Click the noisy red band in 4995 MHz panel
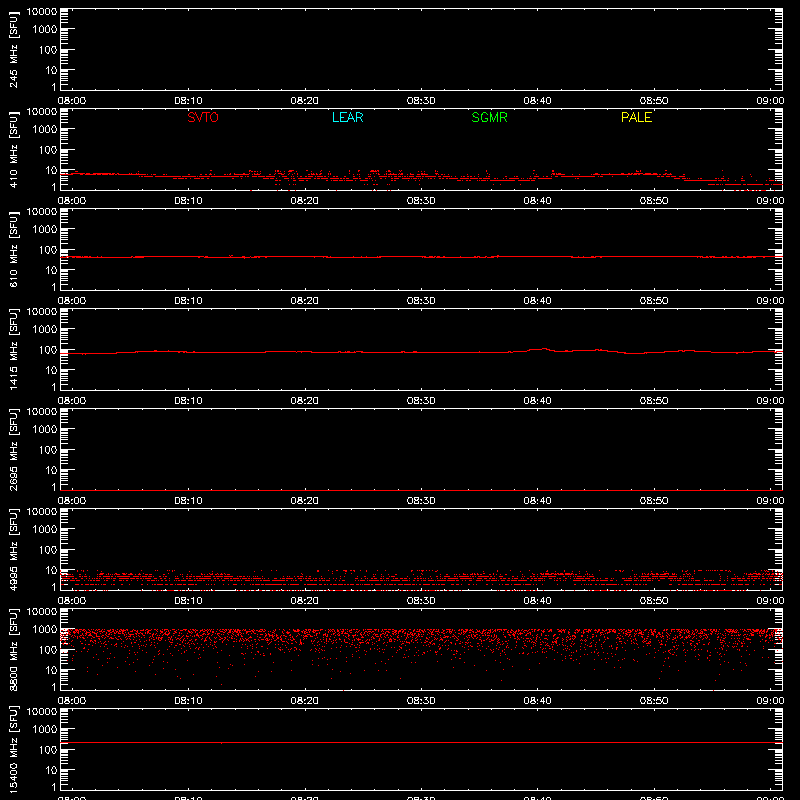This screenshot has height=800, width=800. coord(421,579)
